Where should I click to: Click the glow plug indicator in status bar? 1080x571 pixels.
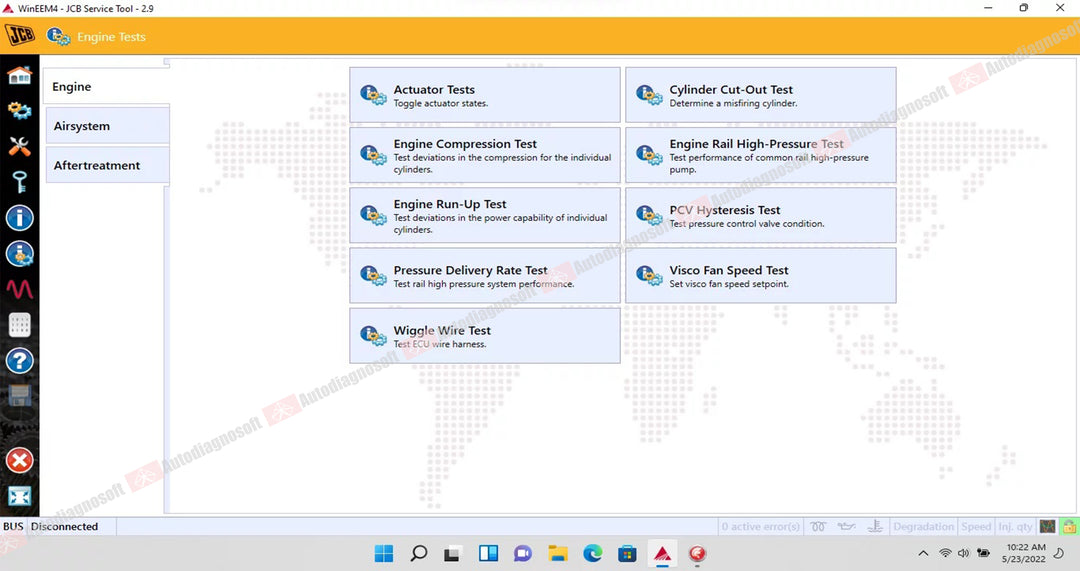tap(818, 526)
